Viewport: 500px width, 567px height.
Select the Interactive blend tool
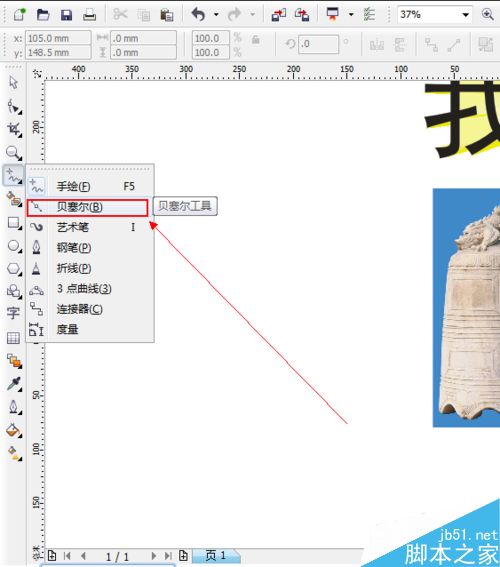click(14, 360)
